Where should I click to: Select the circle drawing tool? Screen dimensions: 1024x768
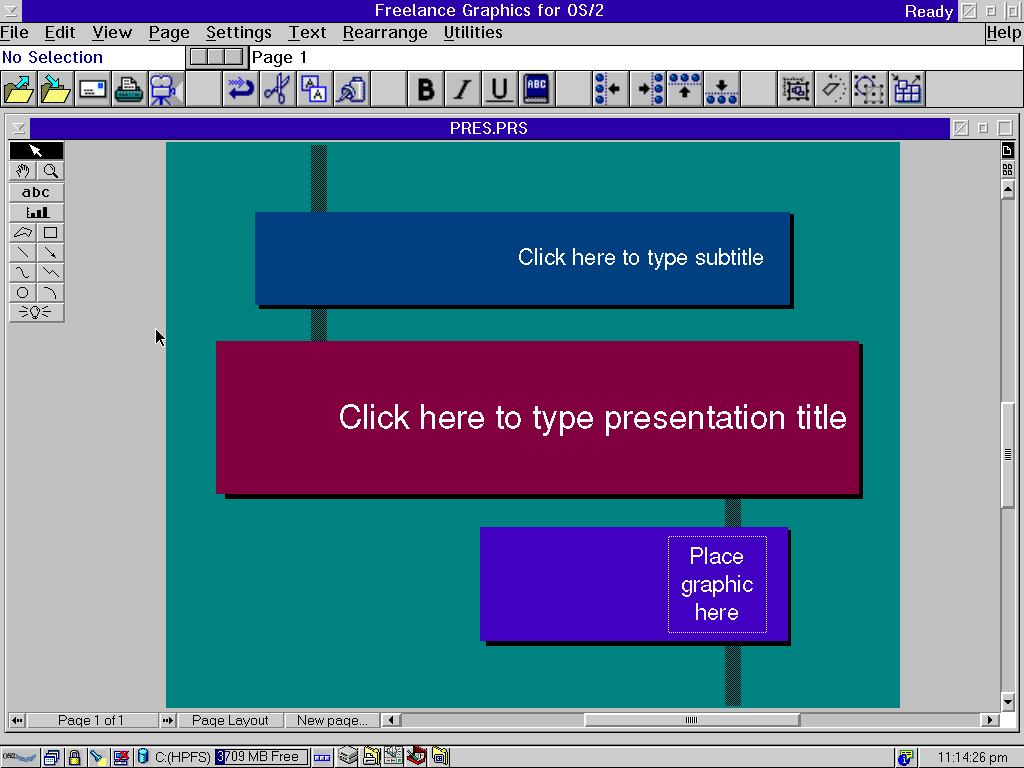tap(23, 293)
